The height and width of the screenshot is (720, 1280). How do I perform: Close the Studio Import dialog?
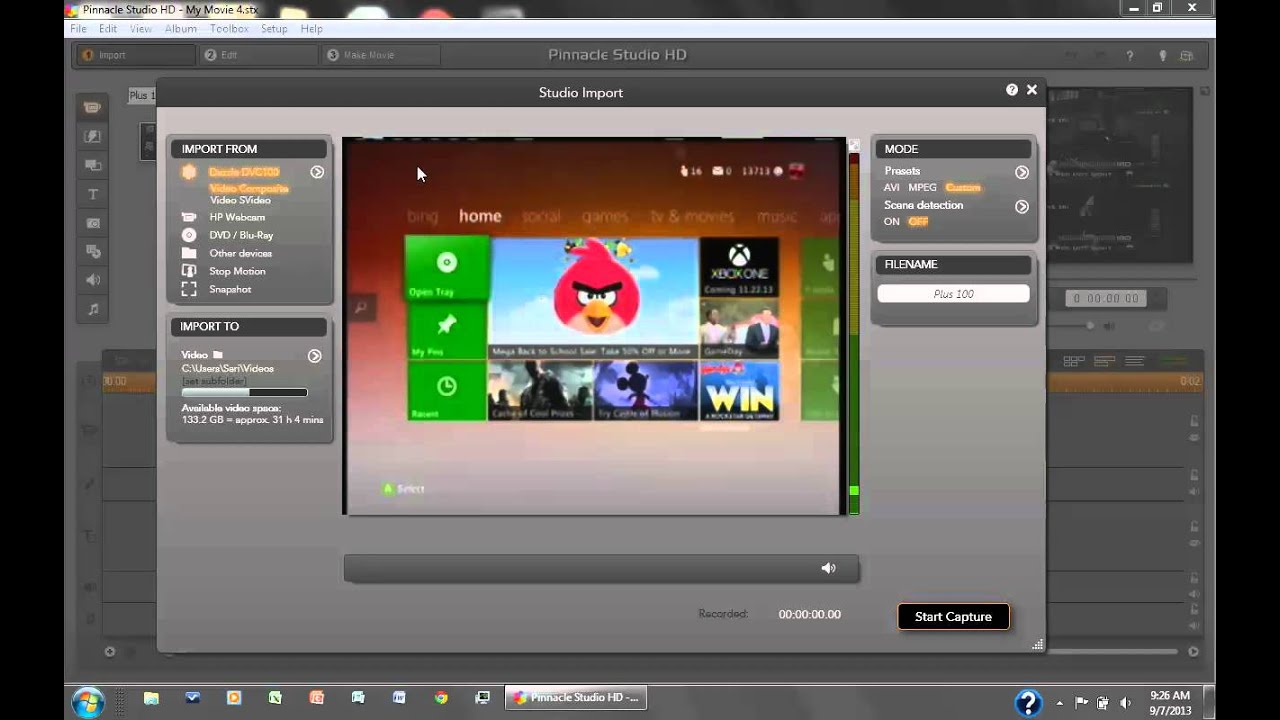point(1032,90)
